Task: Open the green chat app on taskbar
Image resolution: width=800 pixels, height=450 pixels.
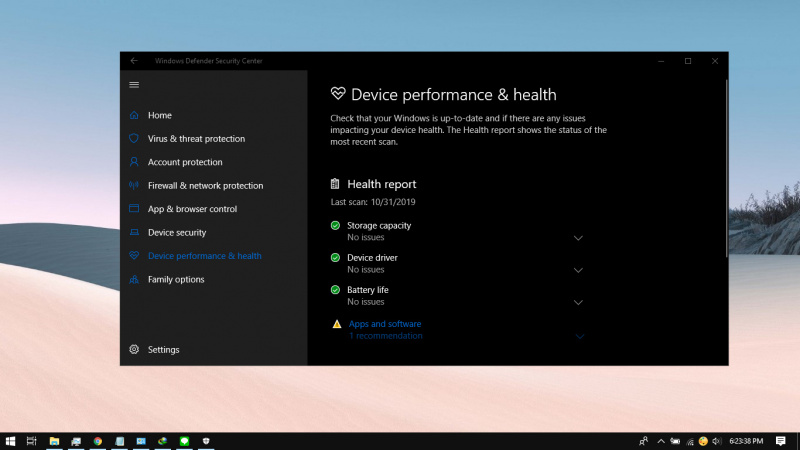Action: (x=184, y=441)
